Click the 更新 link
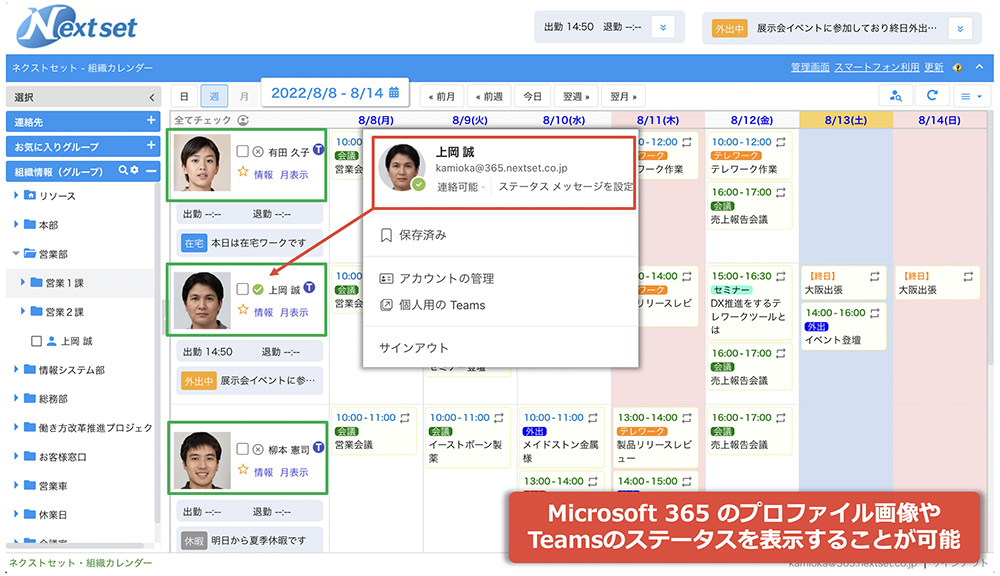This screenshot has width=1000, height=576. (934, 68)
